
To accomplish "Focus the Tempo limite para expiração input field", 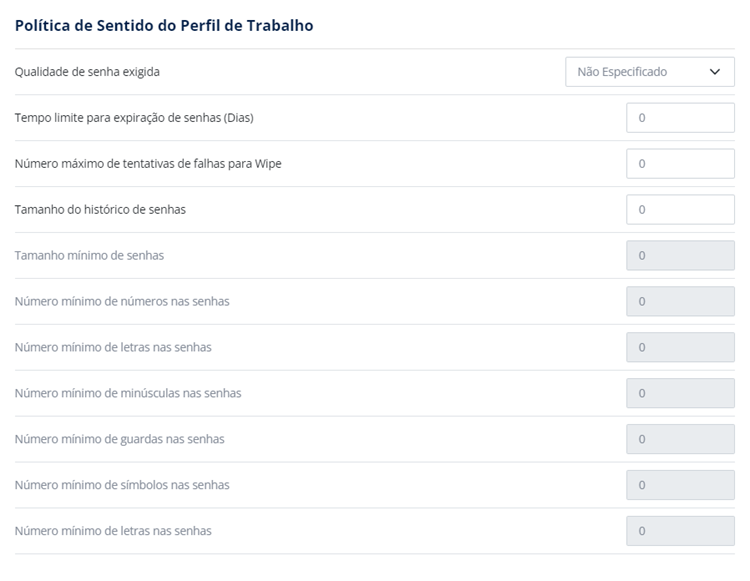I will (x=680, y=118).
